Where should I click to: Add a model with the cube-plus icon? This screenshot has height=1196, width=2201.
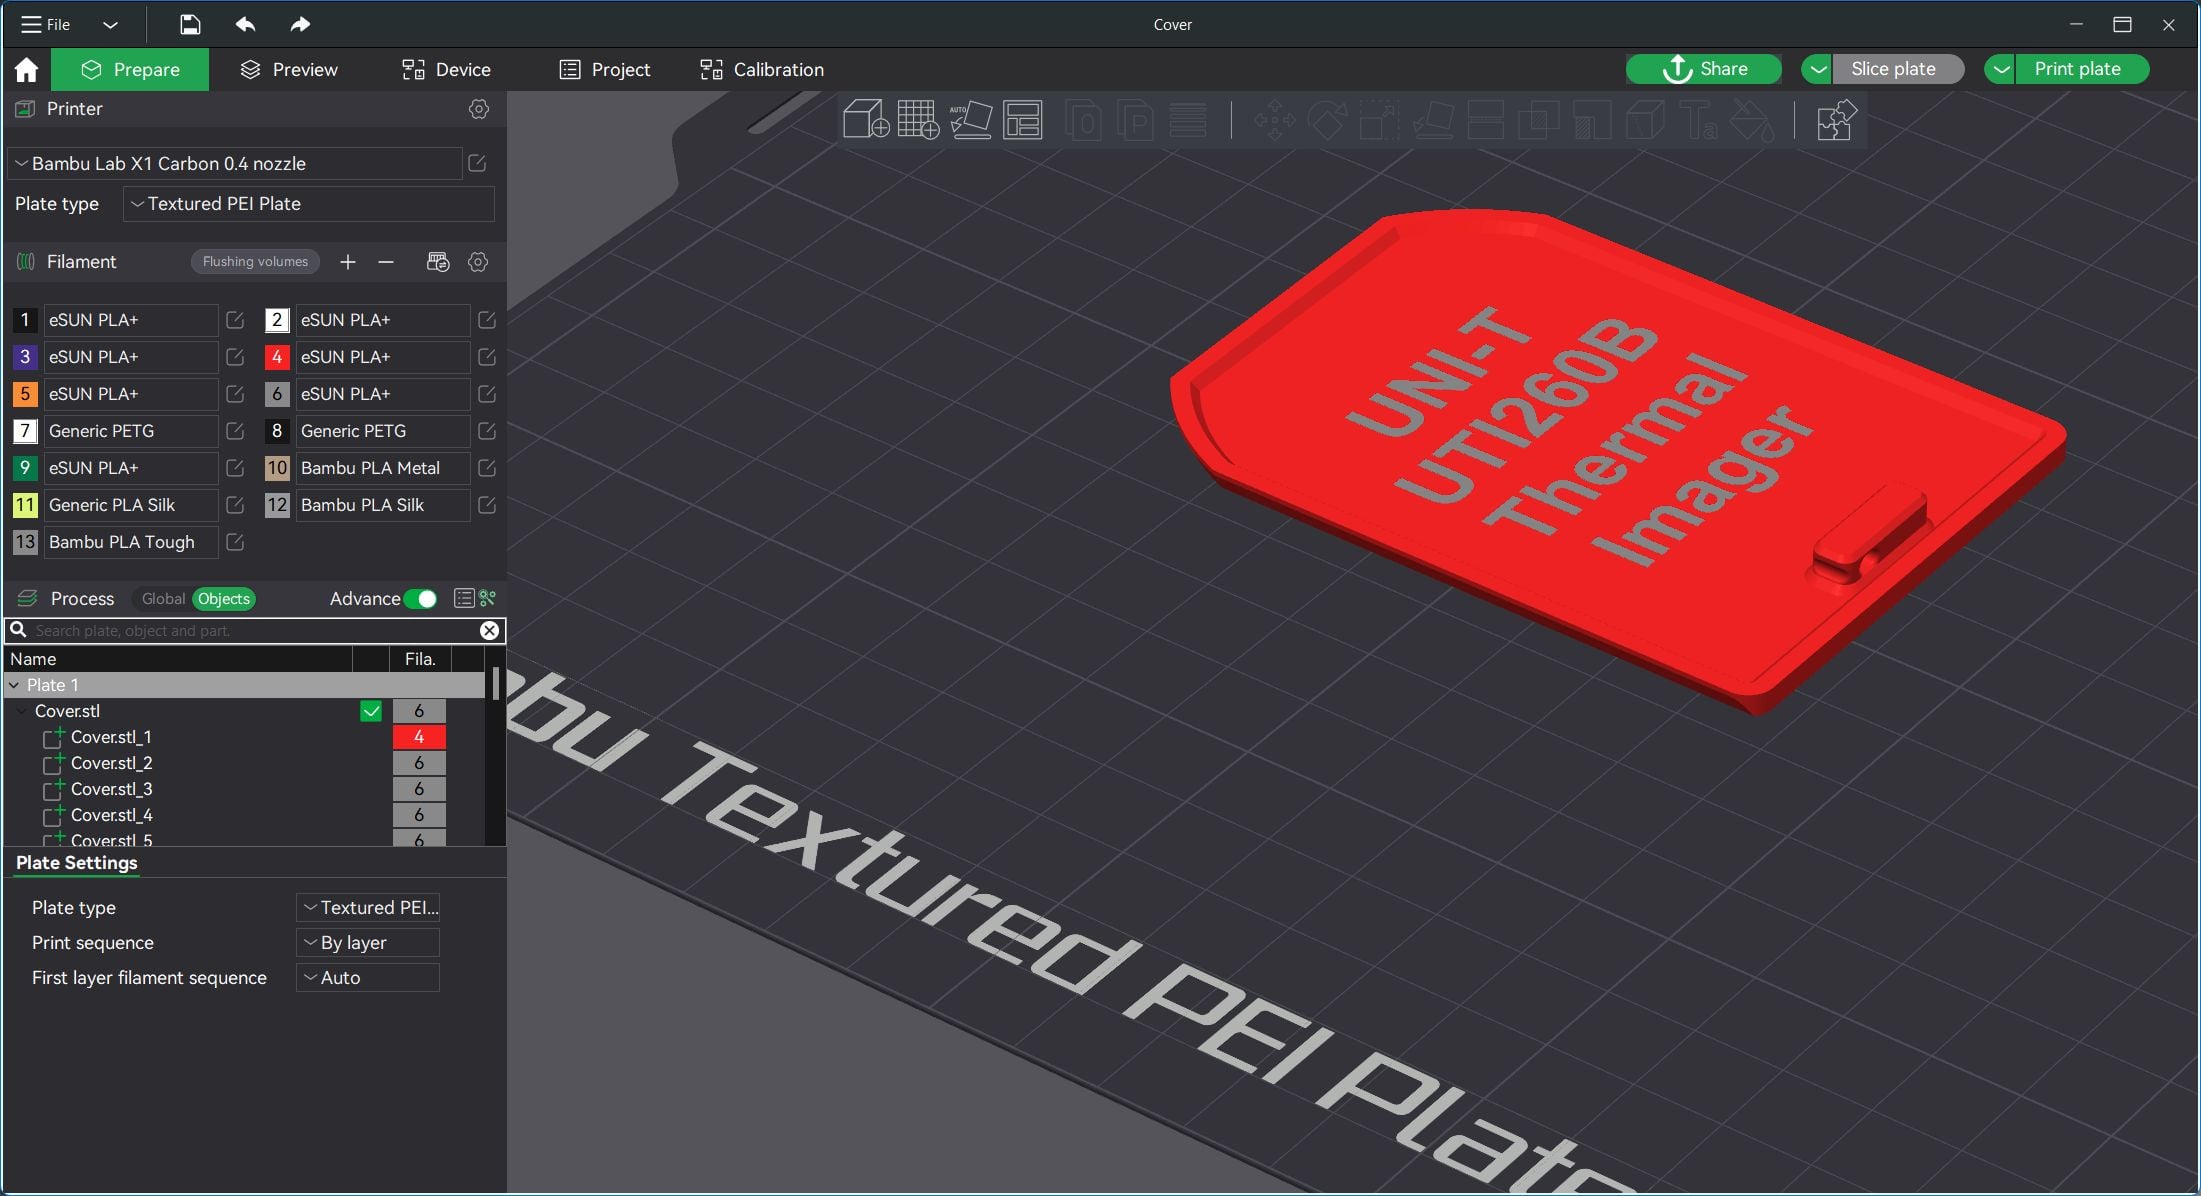(866, 120)
